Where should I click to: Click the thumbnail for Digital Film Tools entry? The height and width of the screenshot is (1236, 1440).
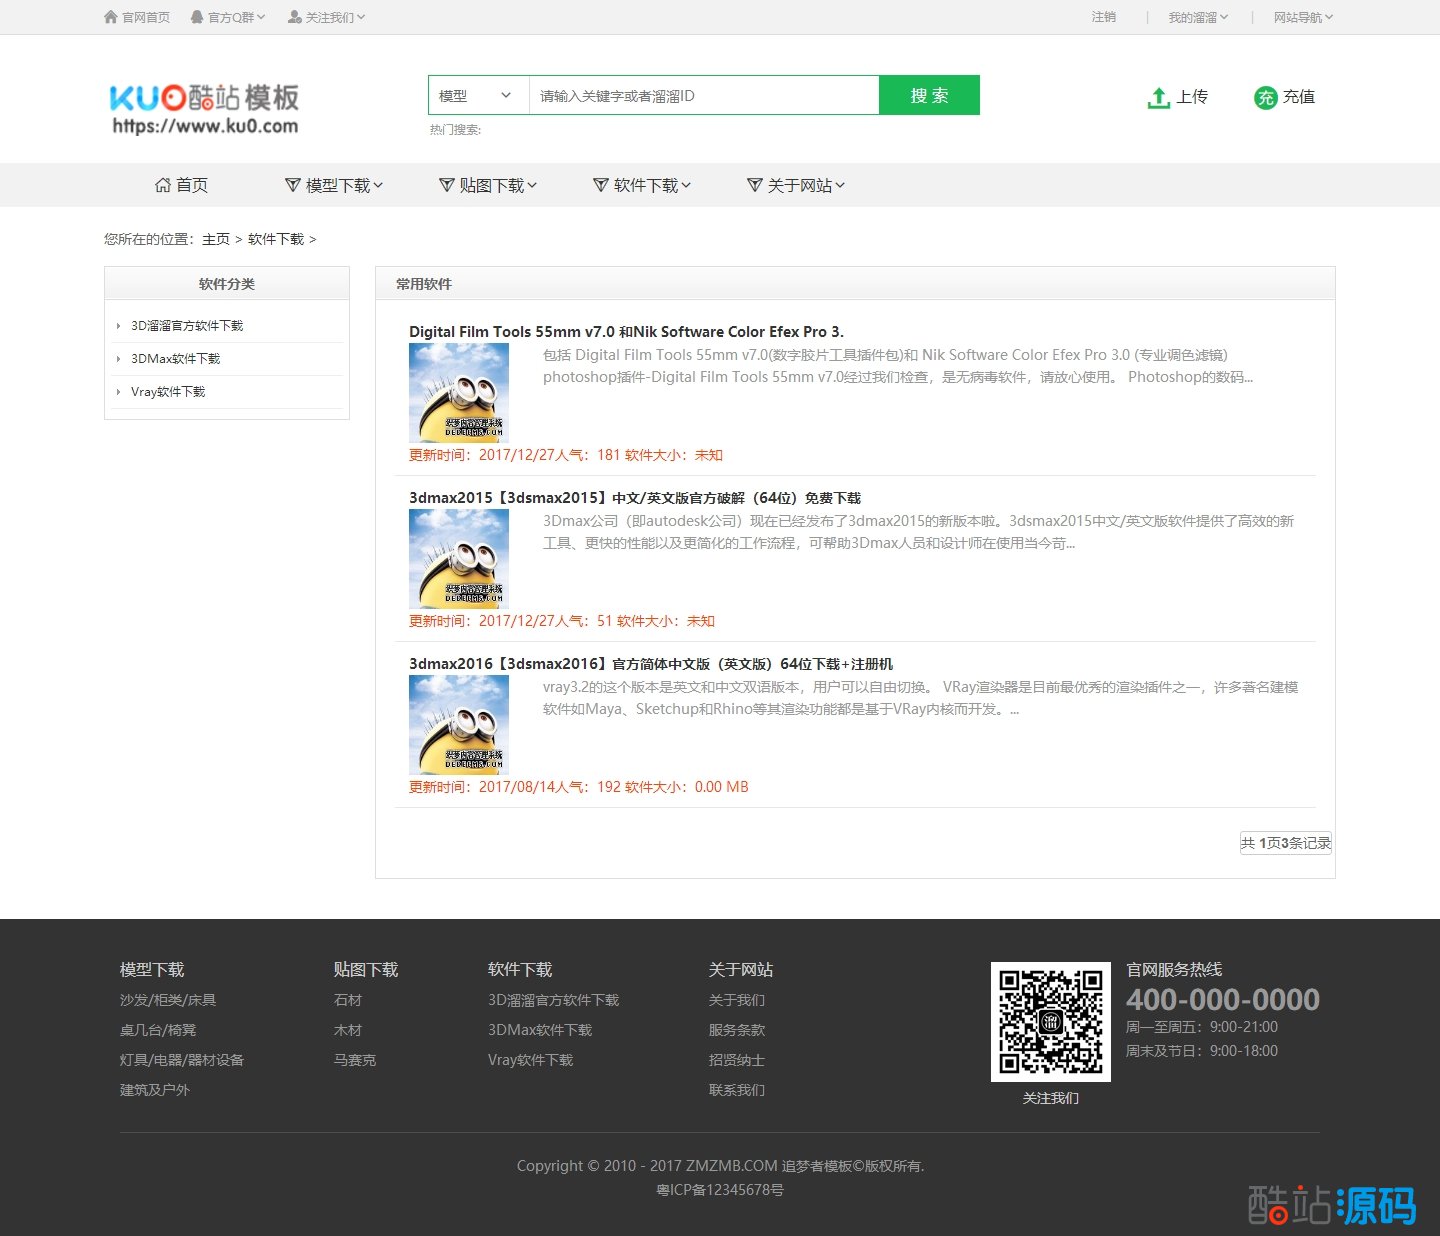pos(459,393)
